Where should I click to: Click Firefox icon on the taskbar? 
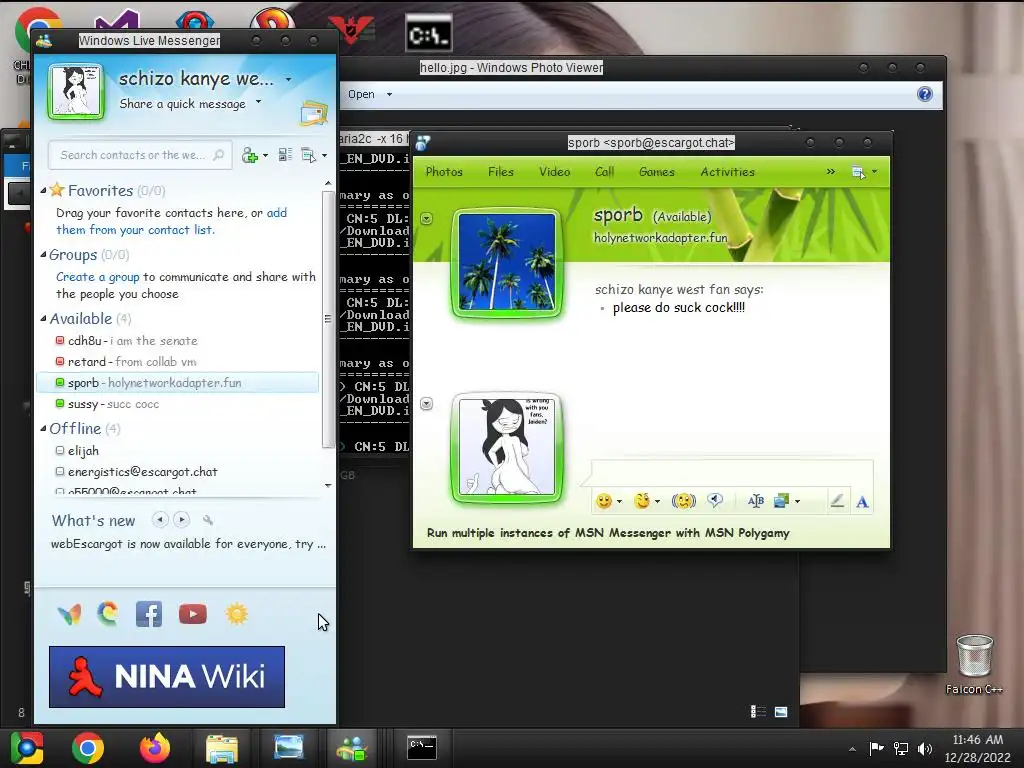pos(155,748)
